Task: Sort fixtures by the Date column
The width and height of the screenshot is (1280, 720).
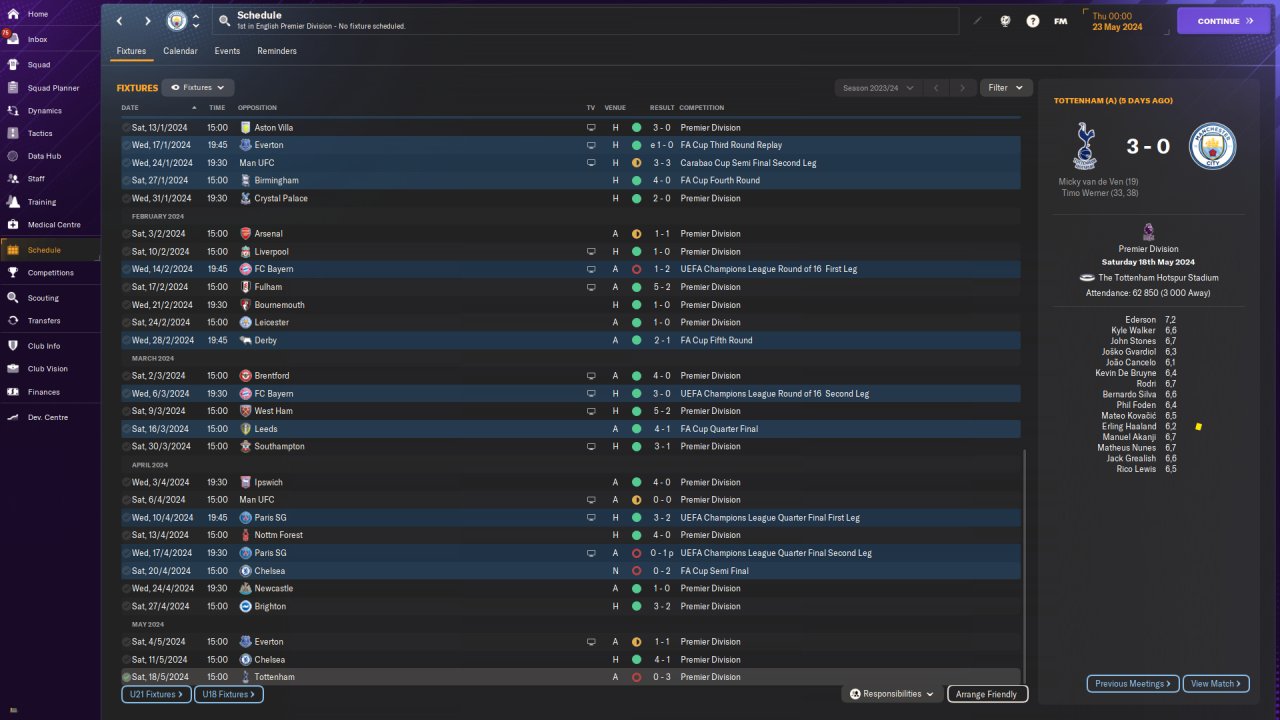Action: (130, 108)
